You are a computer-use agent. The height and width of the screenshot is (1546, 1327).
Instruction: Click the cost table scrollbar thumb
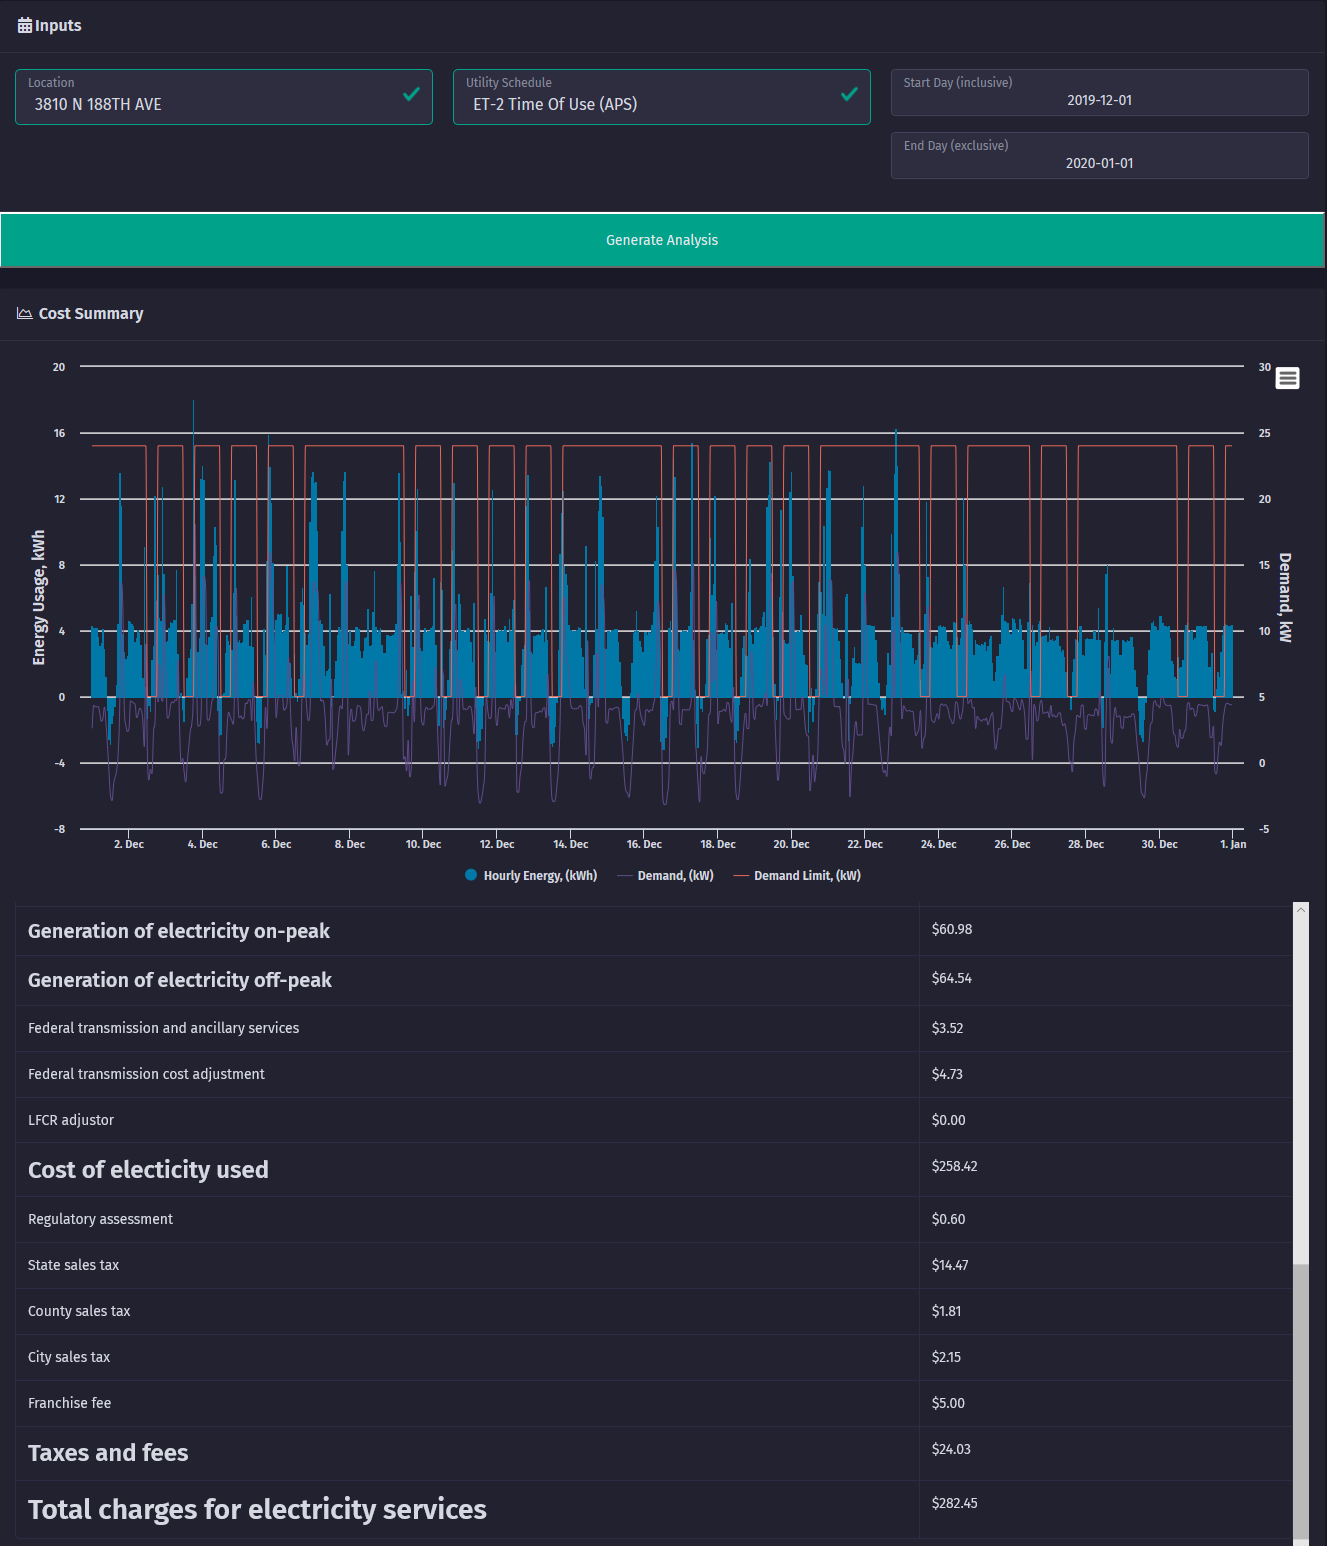click(x=1301, y=1400)
